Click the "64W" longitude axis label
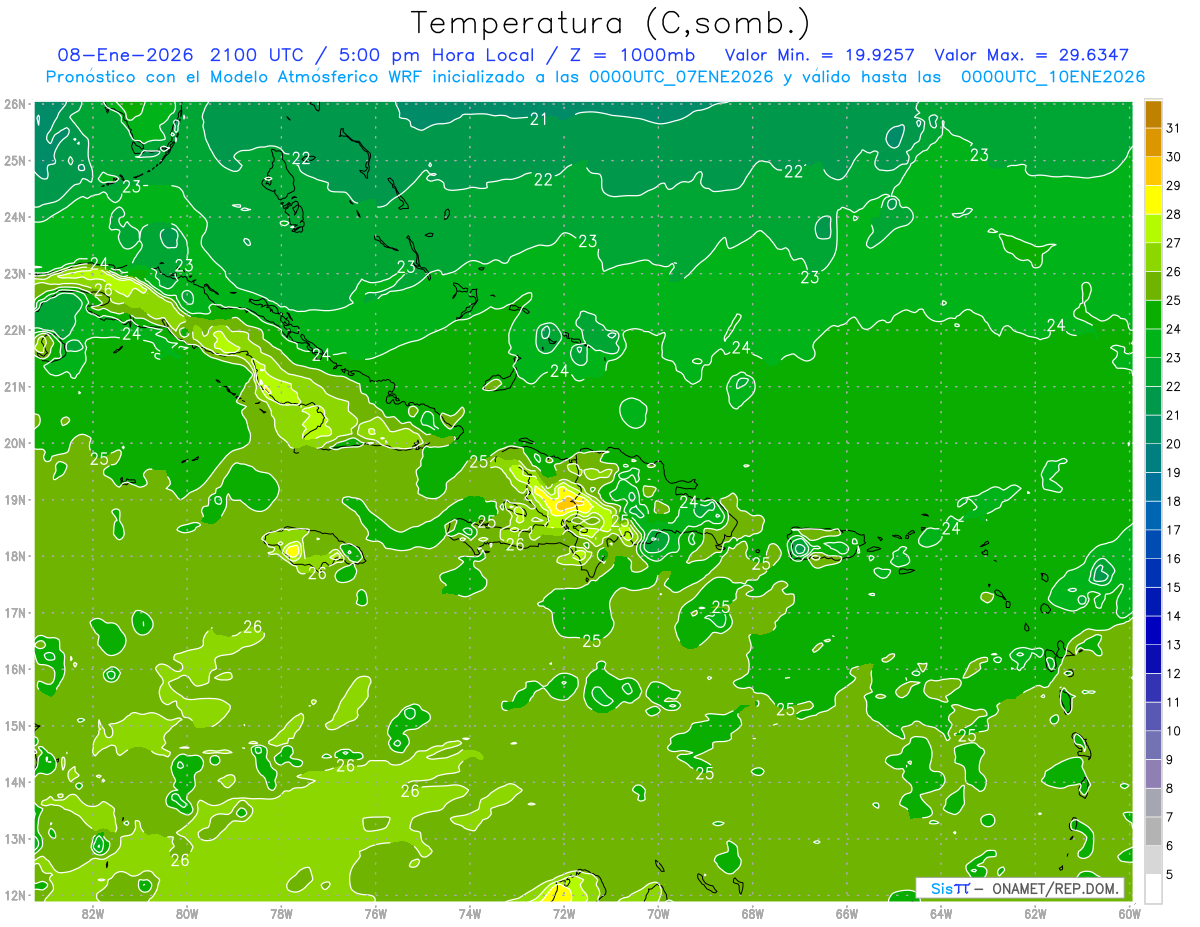The height and width of the screenshot is (927, 1200). coord(941,913)
